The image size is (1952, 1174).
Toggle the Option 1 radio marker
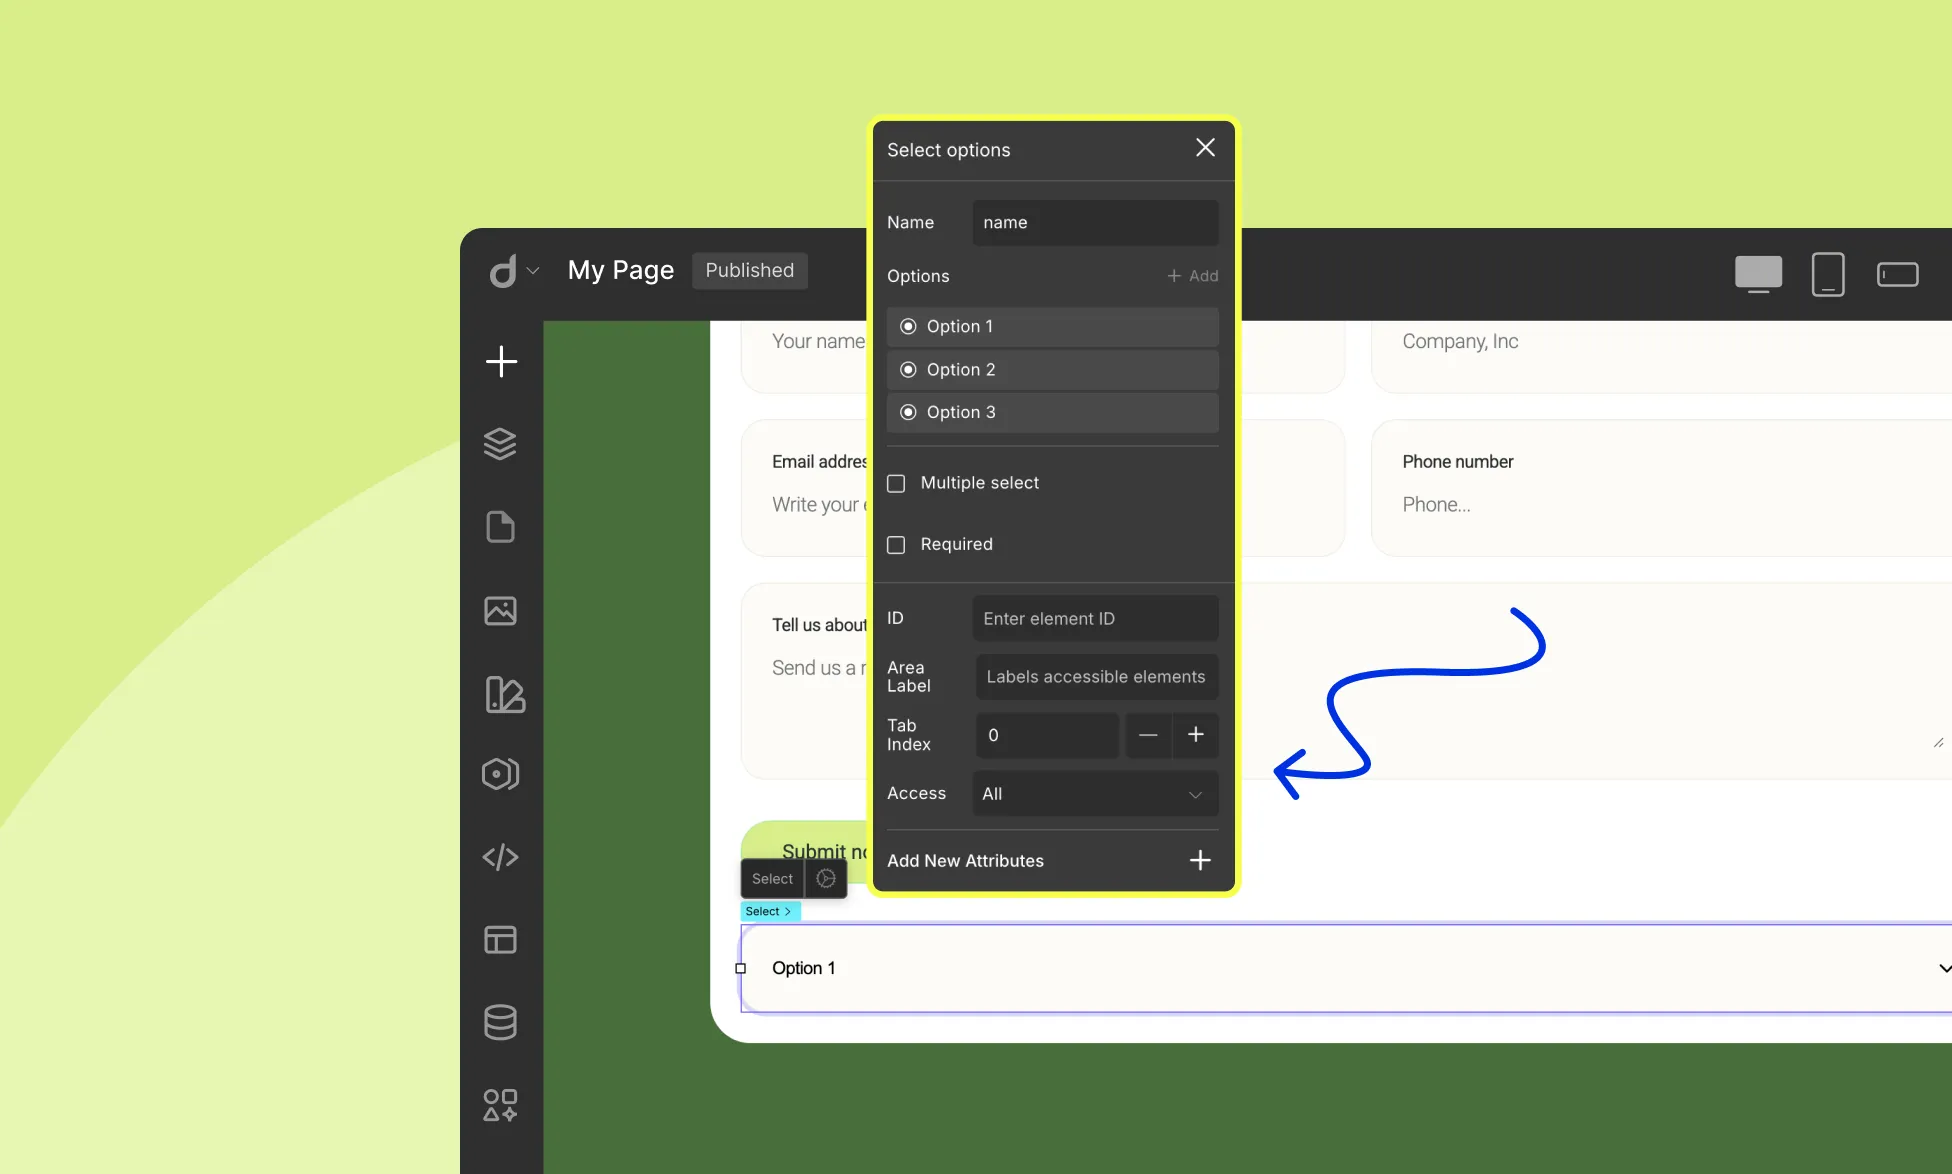click(908, 326)
